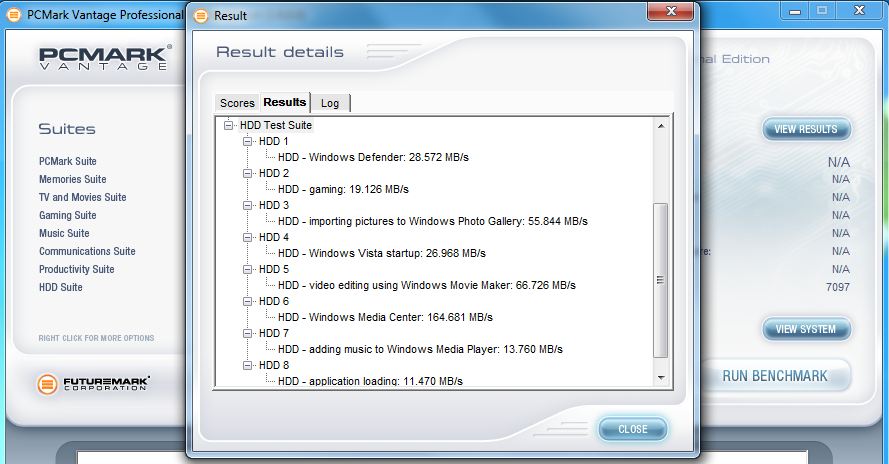Collapse the HDD 2 node
Screen dimensions: 889x464
click(248, 174)
